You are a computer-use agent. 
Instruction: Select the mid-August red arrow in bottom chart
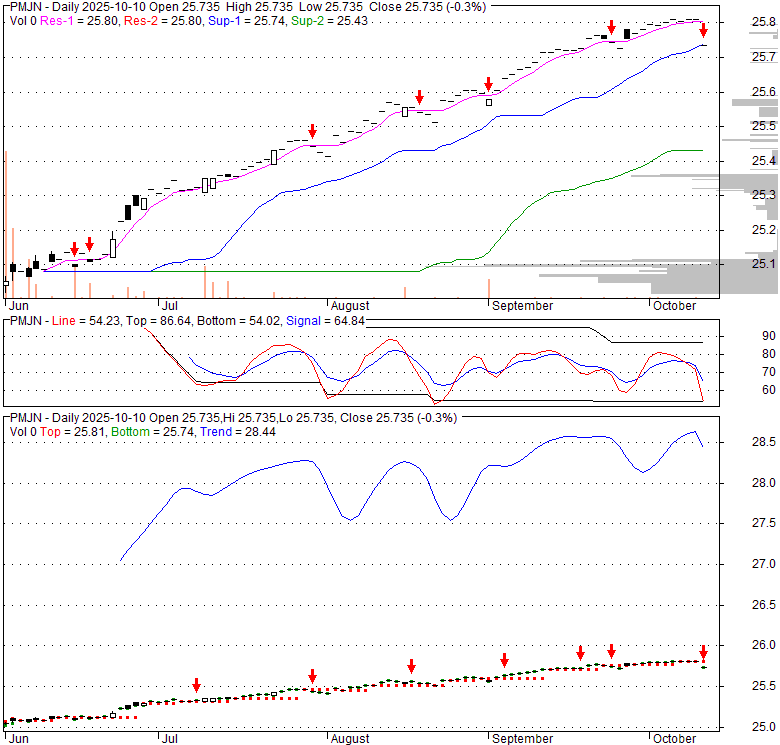coord(411,667)
